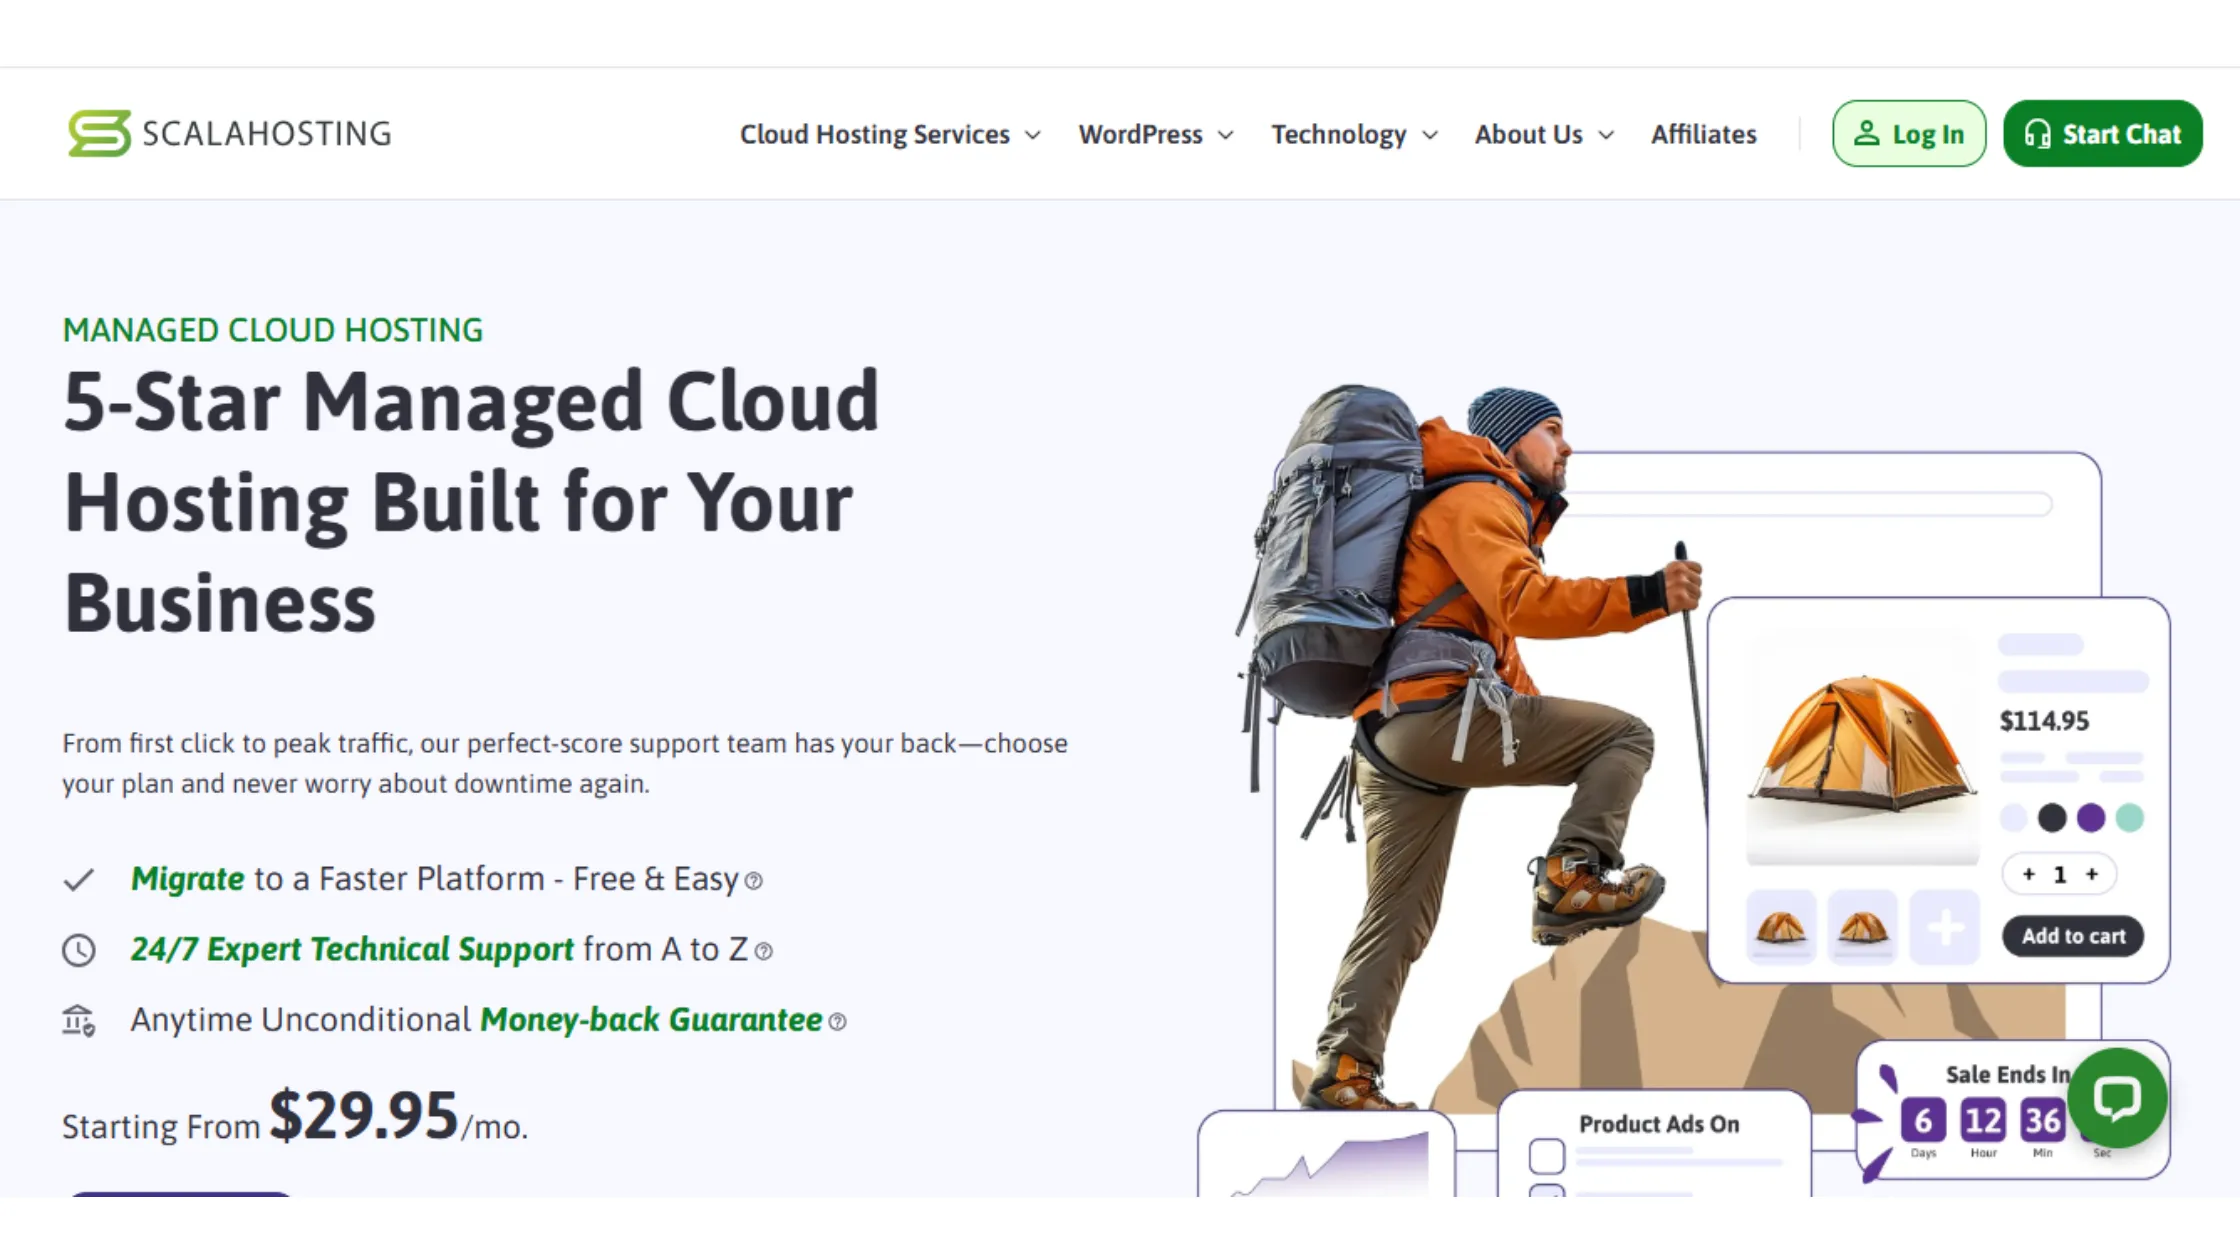Image resolution: width=2240 pixels, height=1260 pixels.
Task: Open the Money-back Guarantee link
Action: coord(651,1019)
